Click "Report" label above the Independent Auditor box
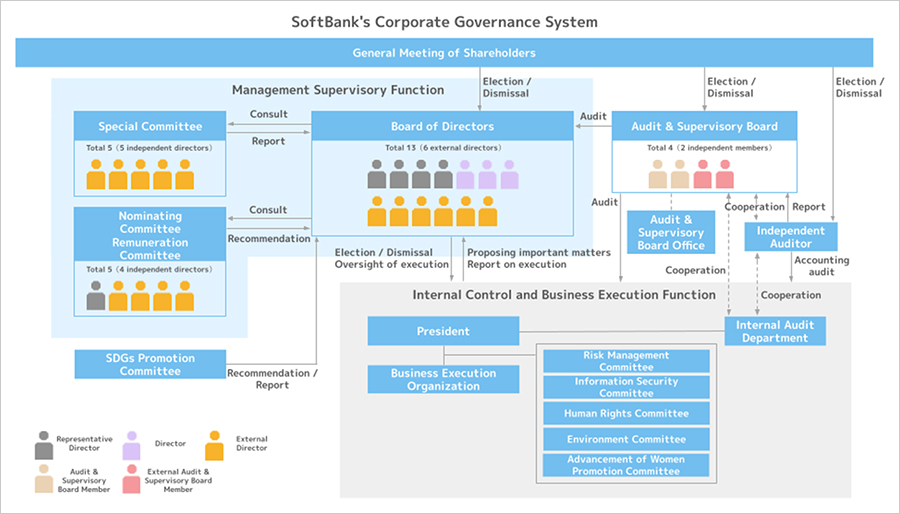The width and height of the screenshot is (900, 514). (x=809, y=207)
